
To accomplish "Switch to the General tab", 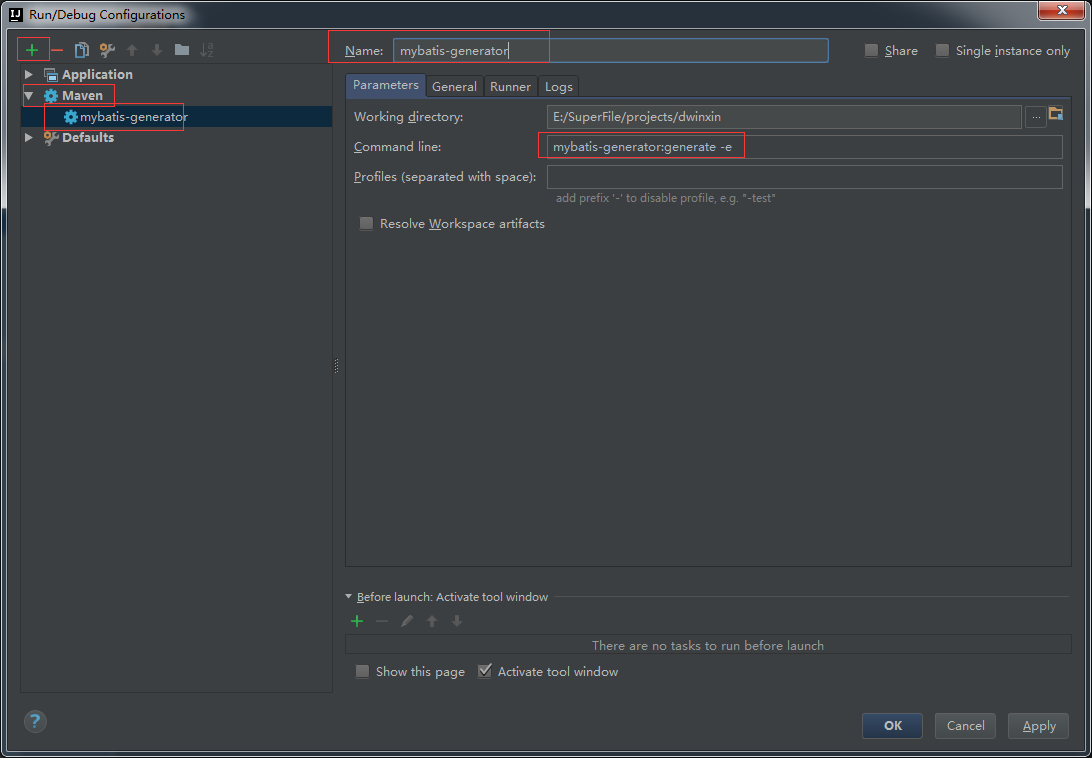I will [x=454, y=87].
